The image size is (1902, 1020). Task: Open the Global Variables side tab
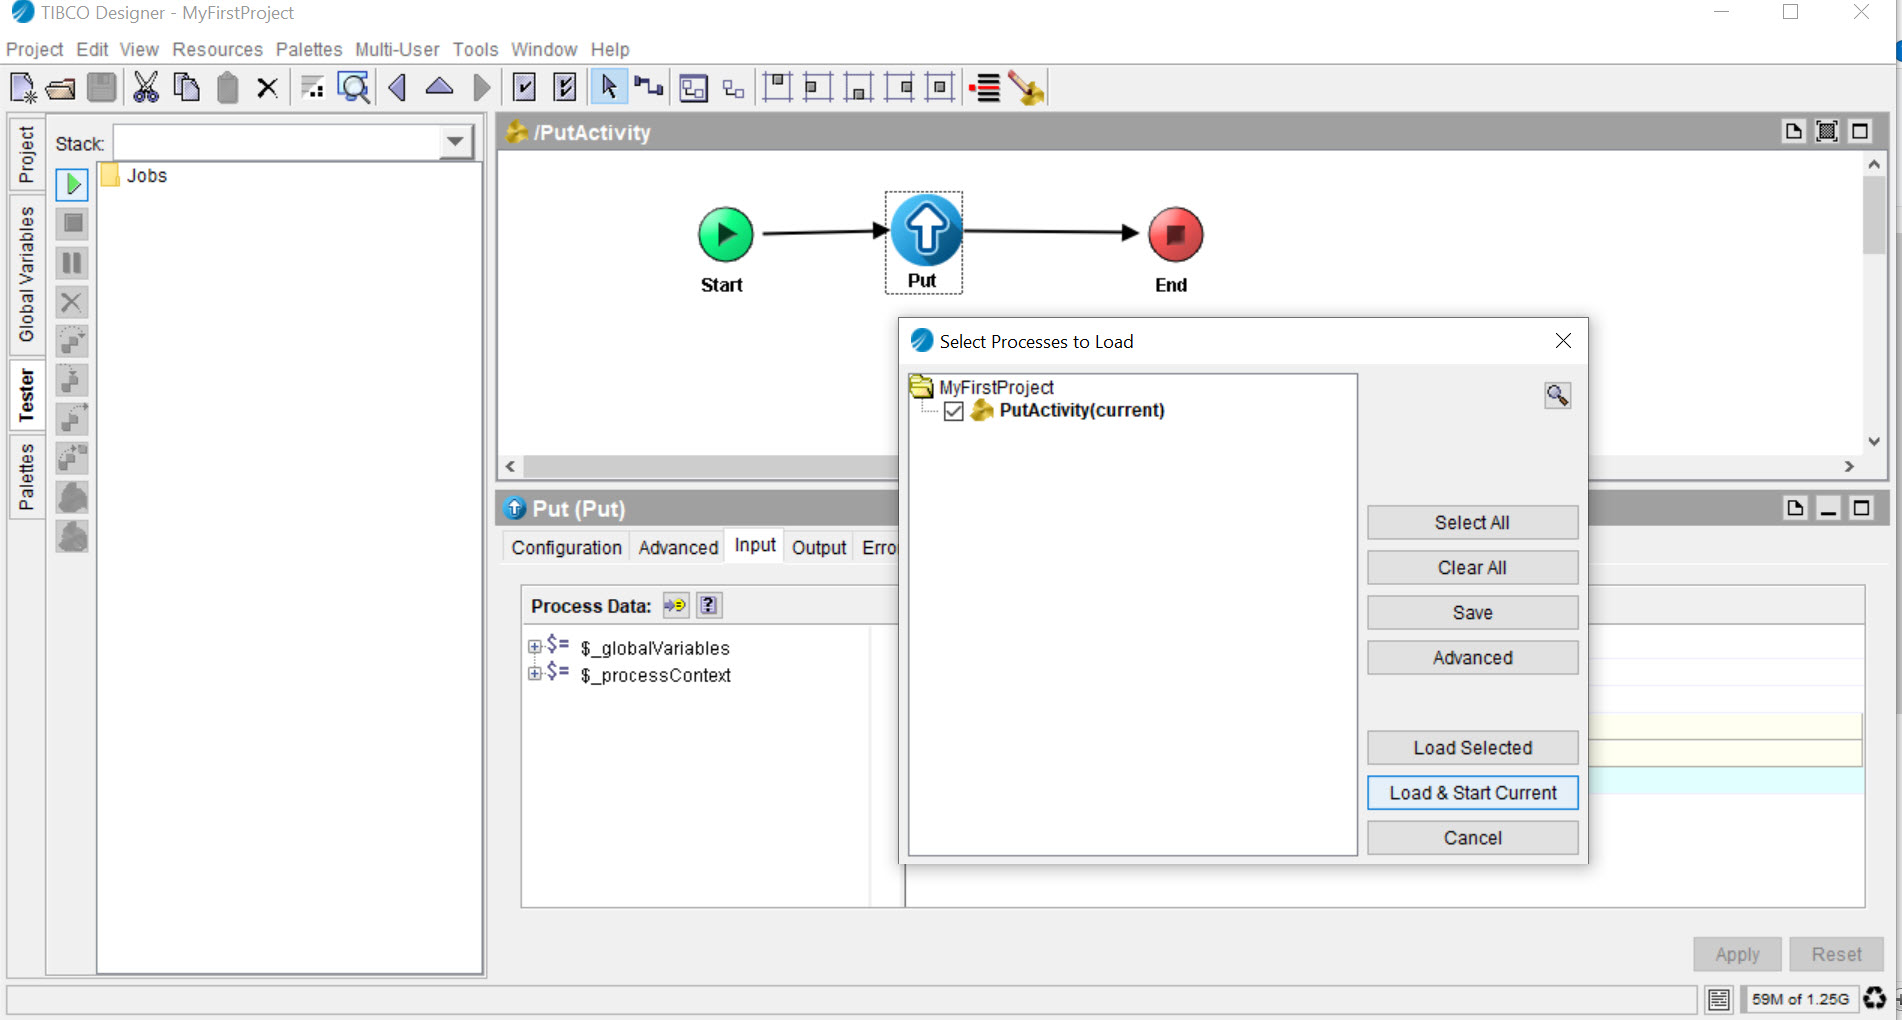(x=27, y=274)
